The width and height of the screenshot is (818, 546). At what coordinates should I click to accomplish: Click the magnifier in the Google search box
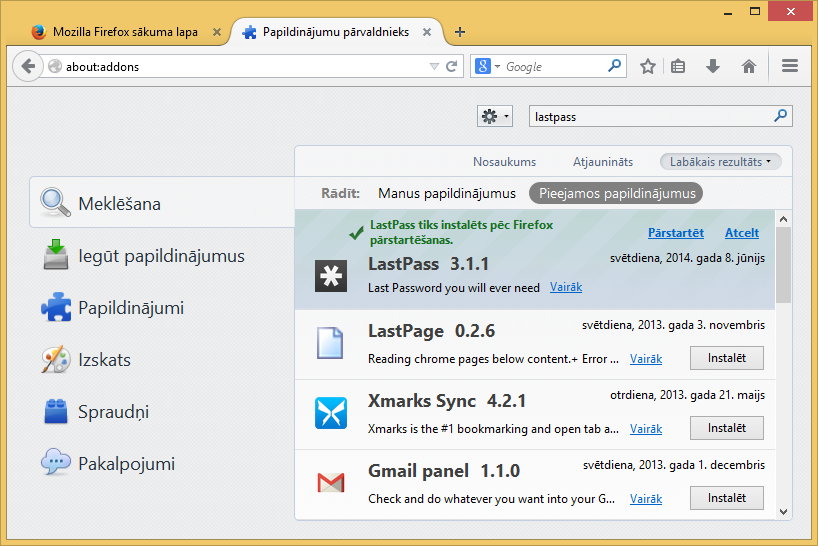pos(615,66)
